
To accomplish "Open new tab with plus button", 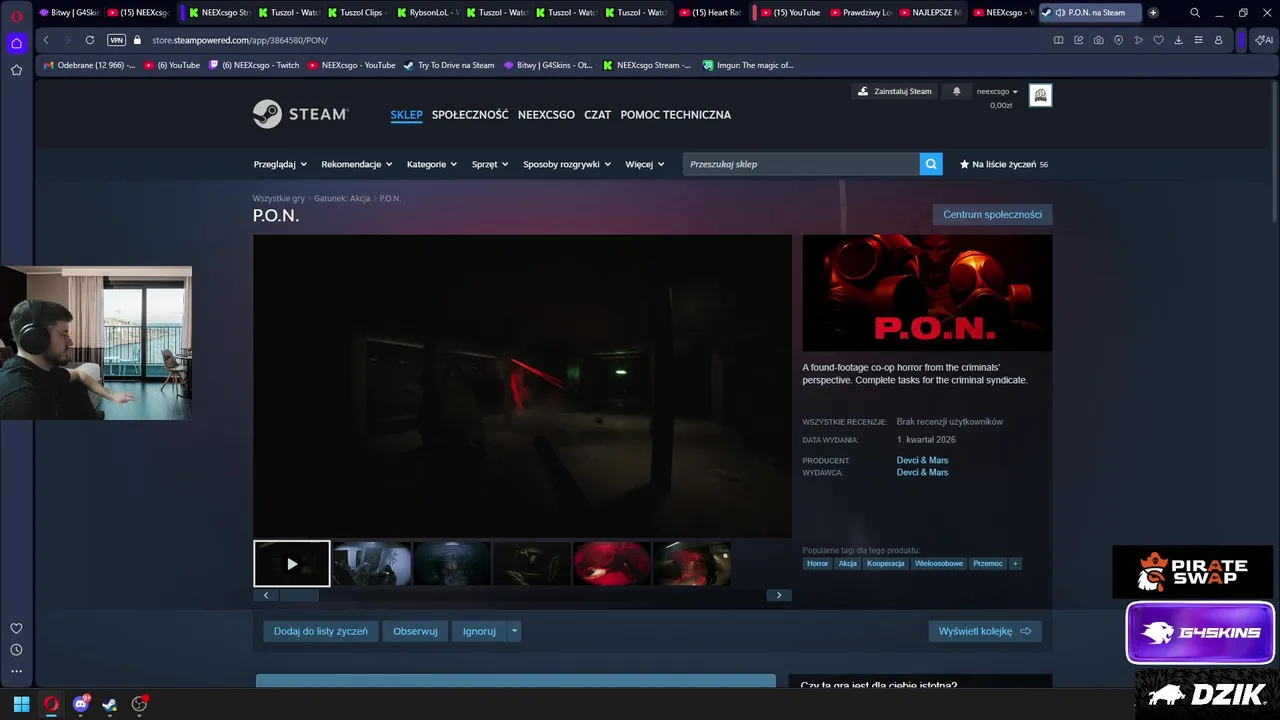I will pyautogui.click(x=1153, y=12).
